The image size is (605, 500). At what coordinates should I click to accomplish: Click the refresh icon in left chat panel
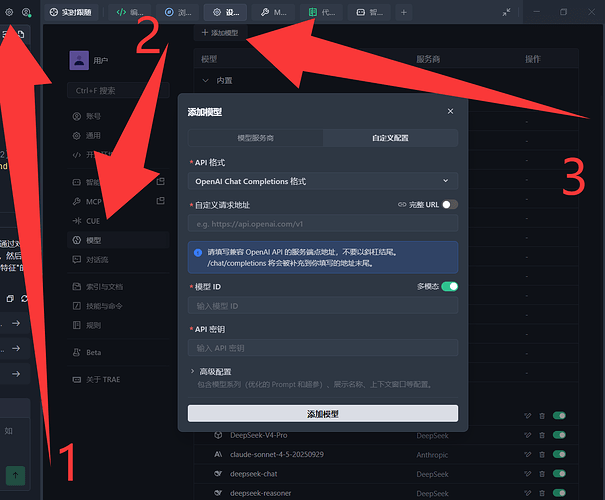pos(24,299)
